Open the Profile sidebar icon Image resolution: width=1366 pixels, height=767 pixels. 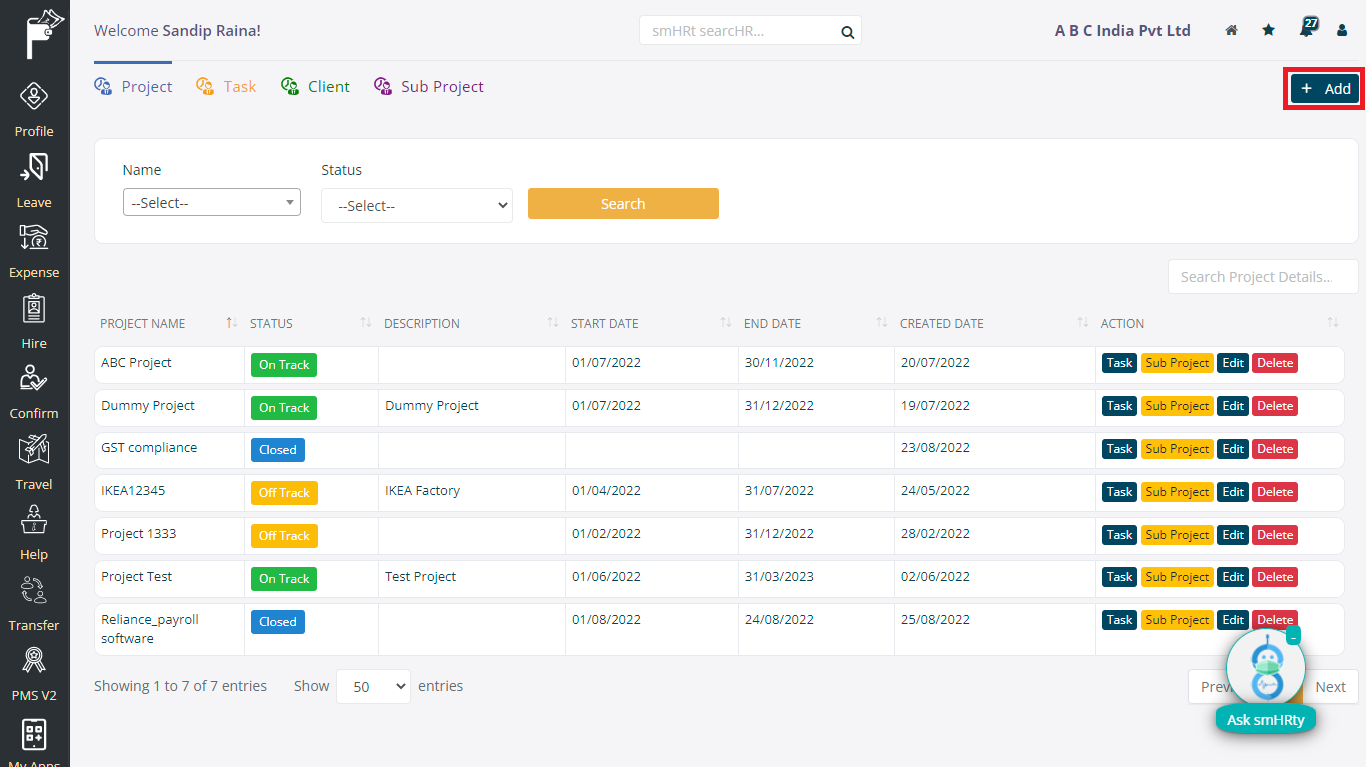click(x=34, y=98)
